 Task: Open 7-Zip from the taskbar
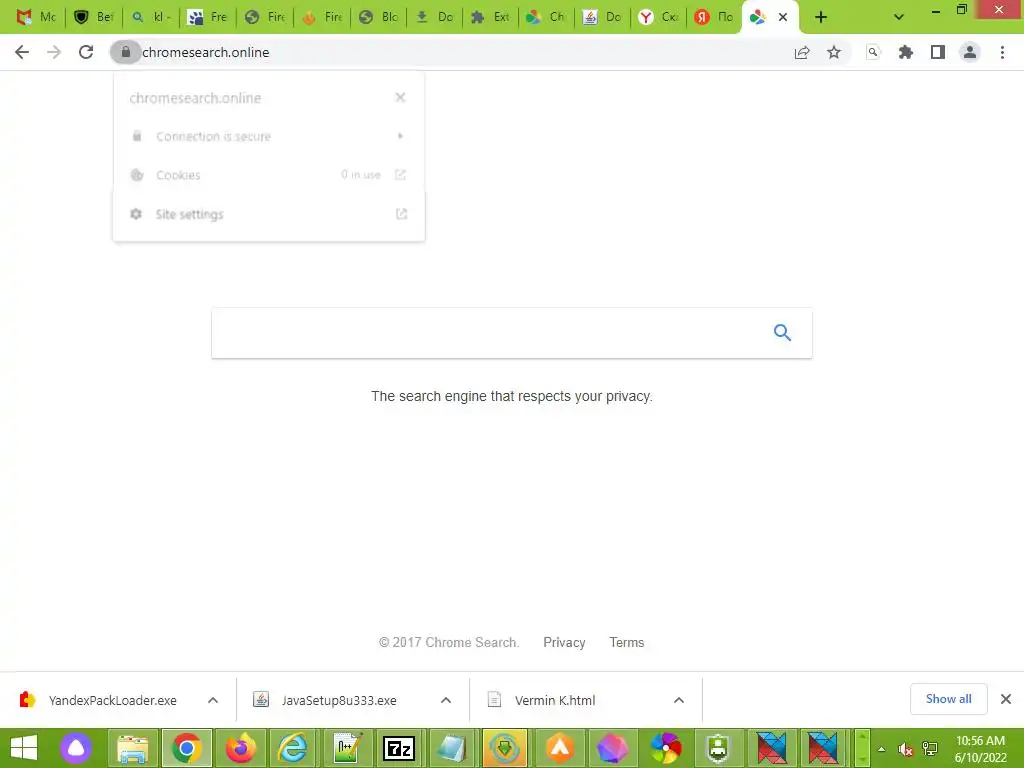click(400, 748)
